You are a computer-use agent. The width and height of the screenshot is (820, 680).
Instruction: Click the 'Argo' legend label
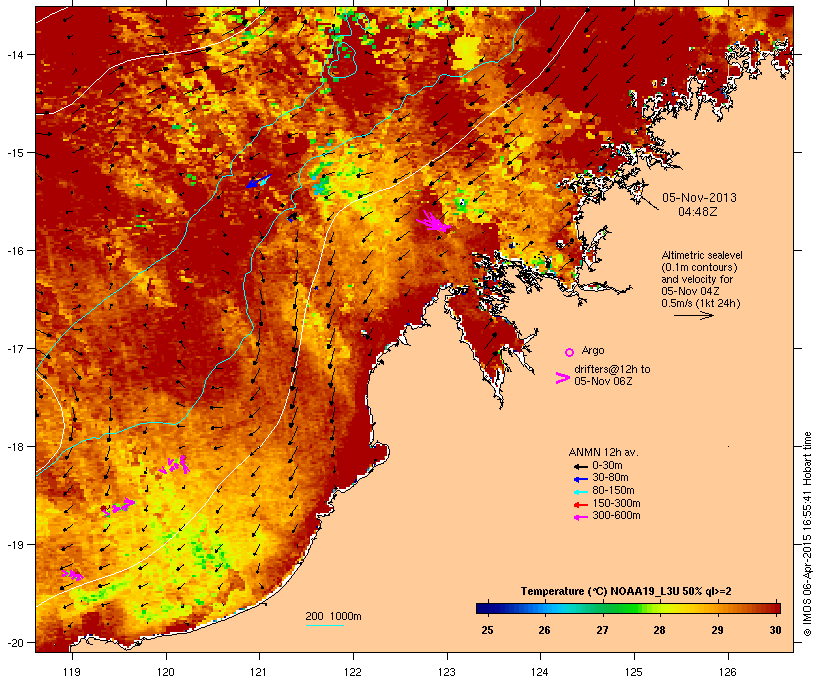click(593, 350)
